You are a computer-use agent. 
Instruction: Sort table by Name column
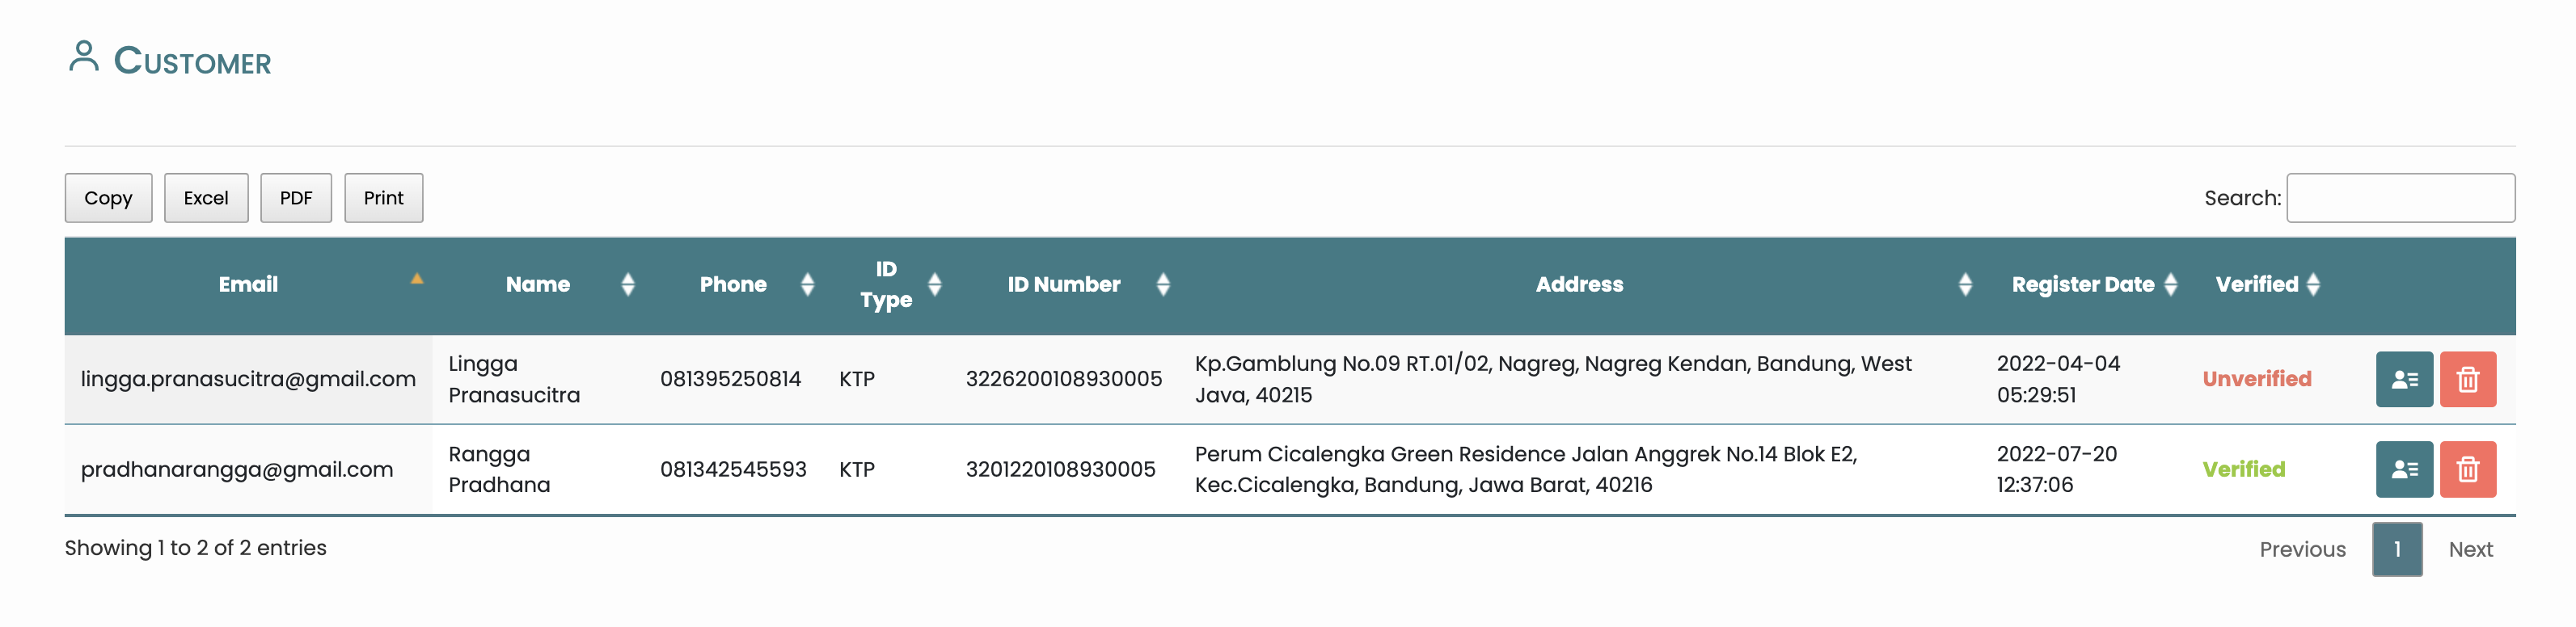[x=627, y=285]
